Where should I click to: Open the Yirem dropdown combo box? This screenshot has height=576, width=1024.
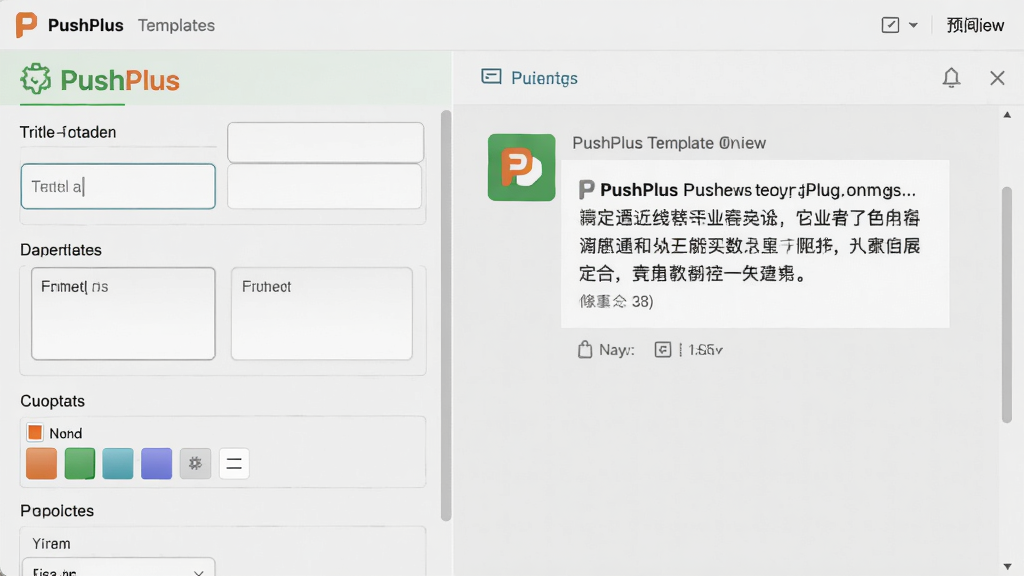(x=118, y=569)
